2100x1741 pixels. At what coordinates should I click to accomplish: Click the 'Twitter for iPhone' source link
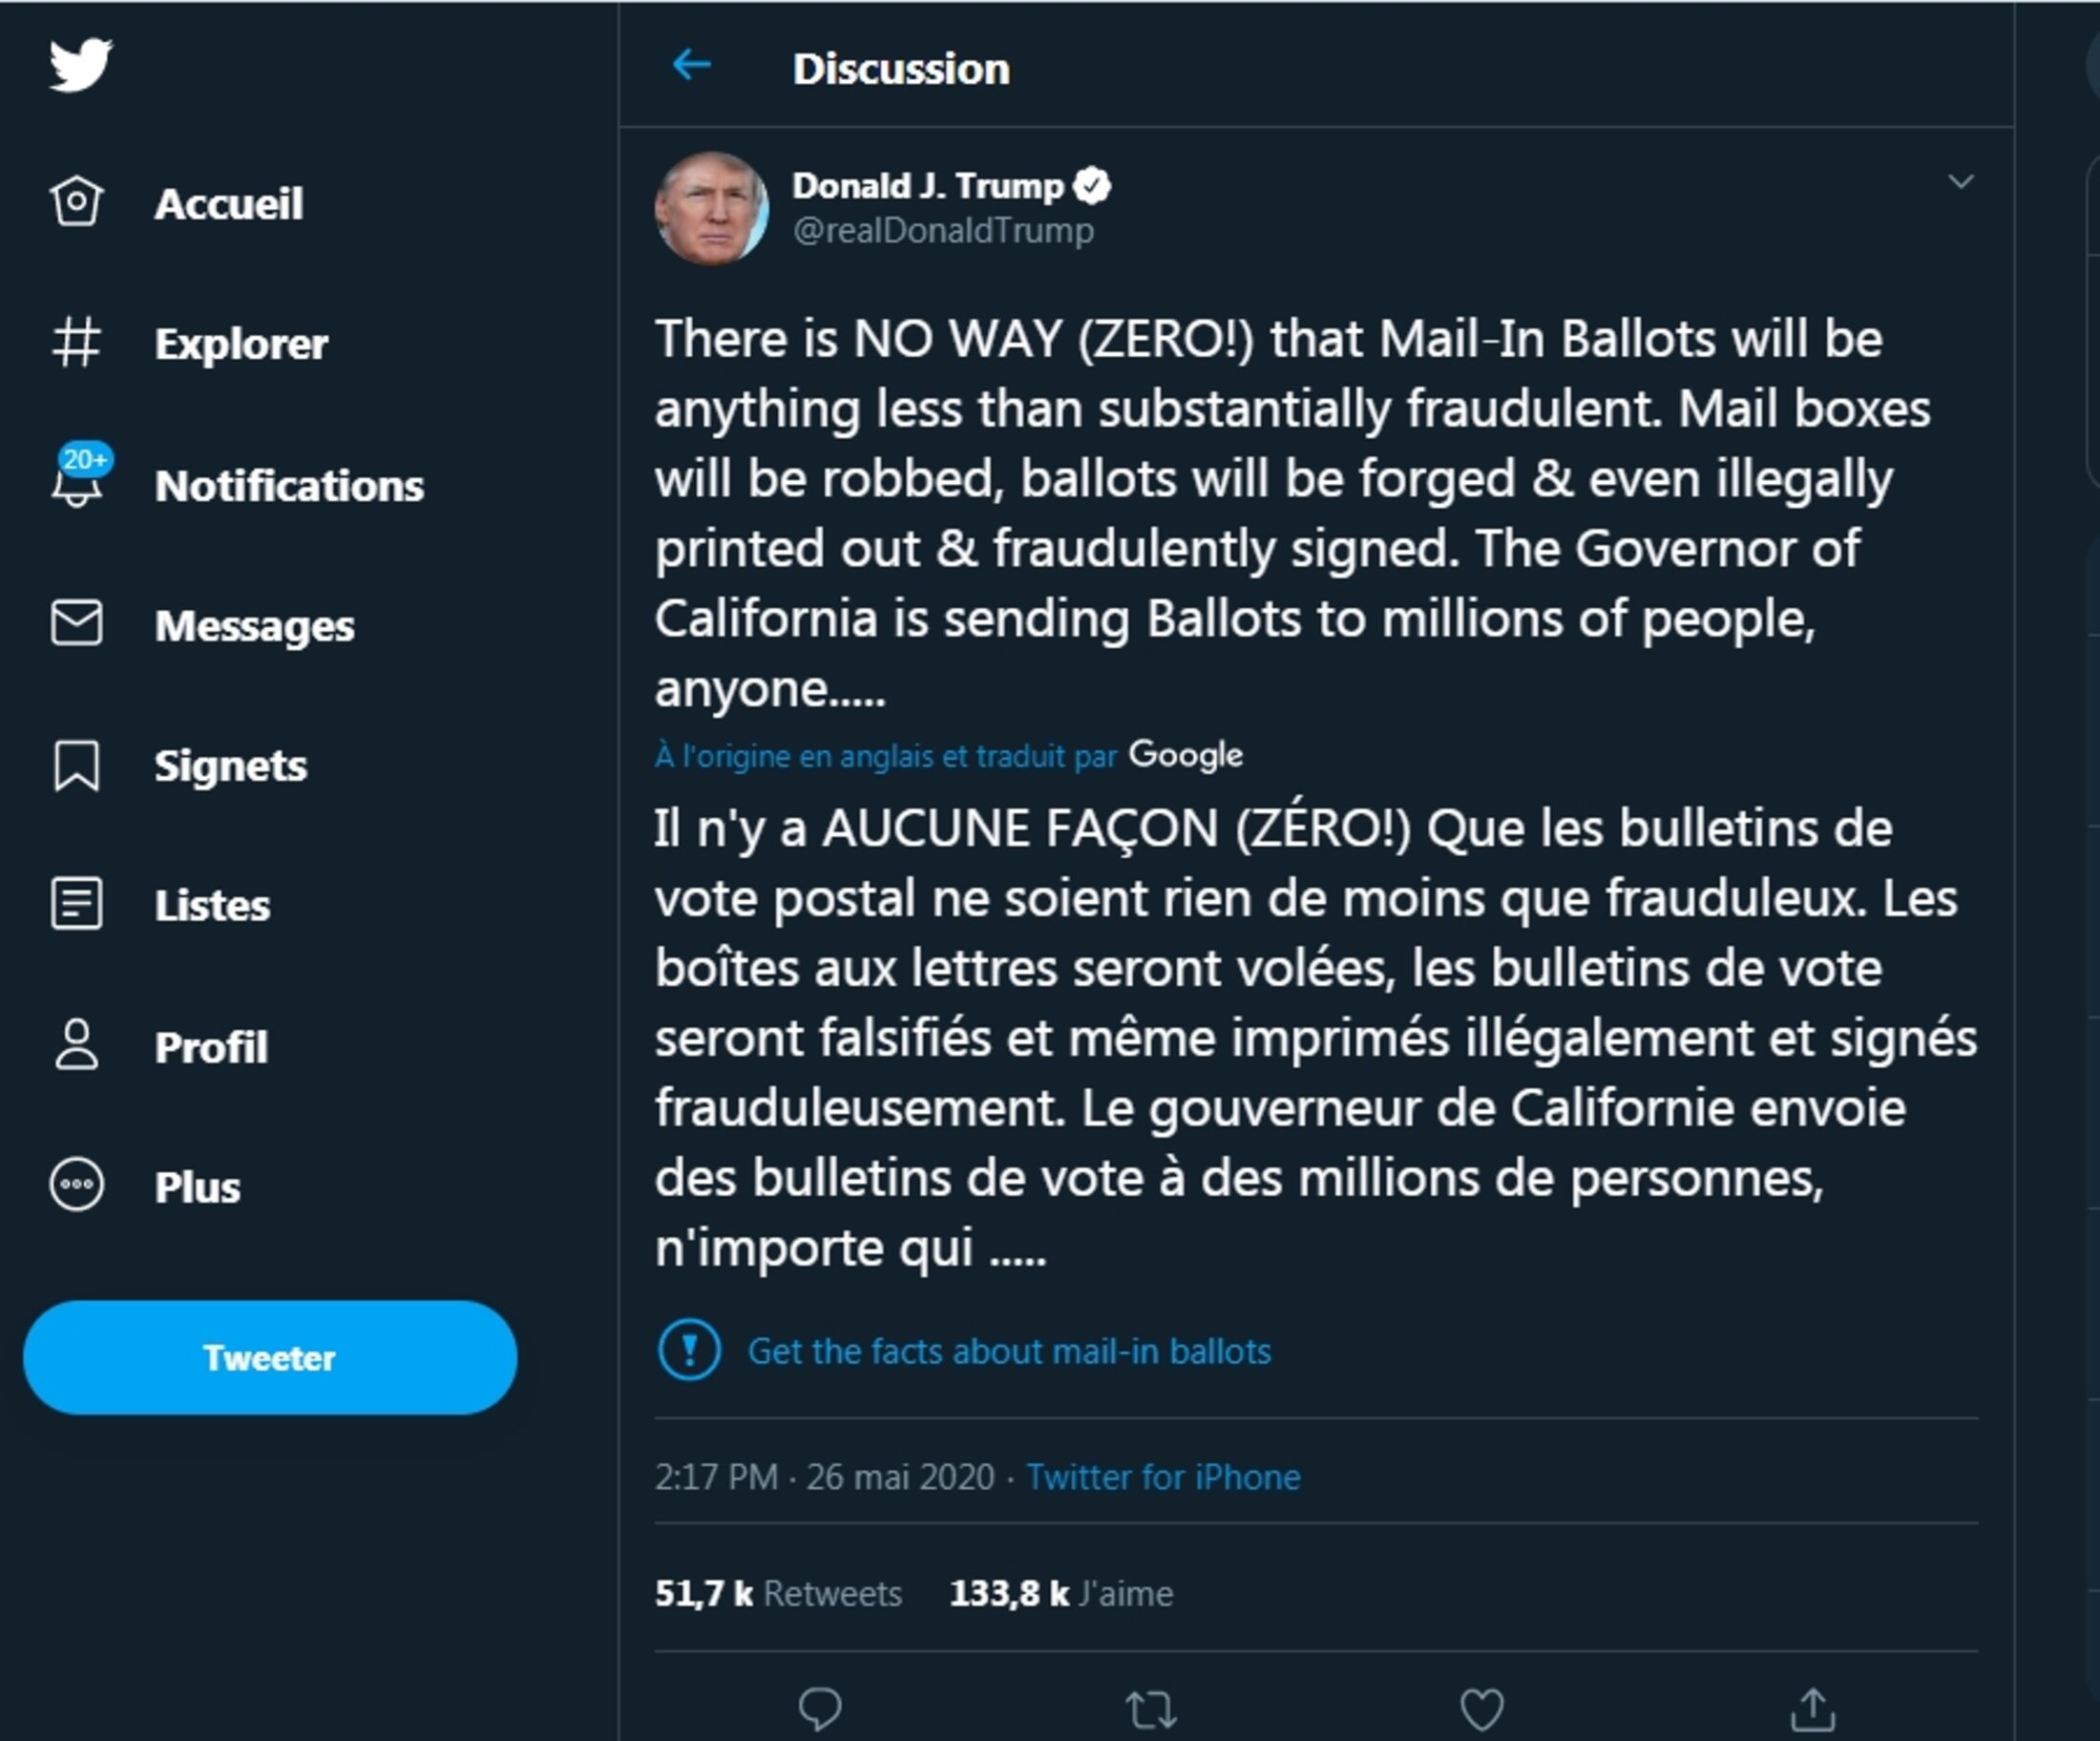(1163, 1477)
